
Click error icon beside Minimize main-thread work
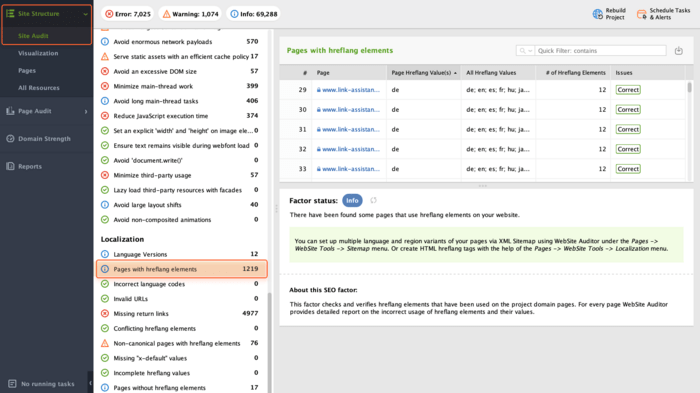click(x=105, y=86)
